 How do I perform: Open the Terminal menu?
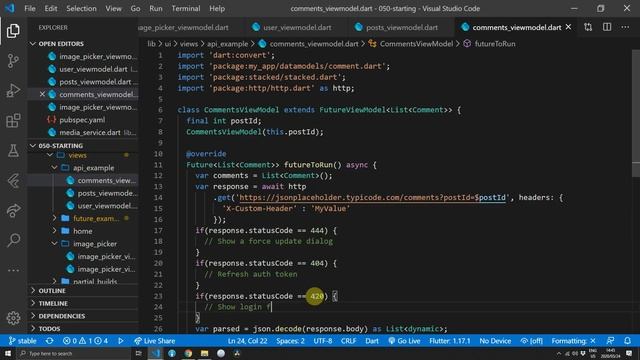[186, 9]
